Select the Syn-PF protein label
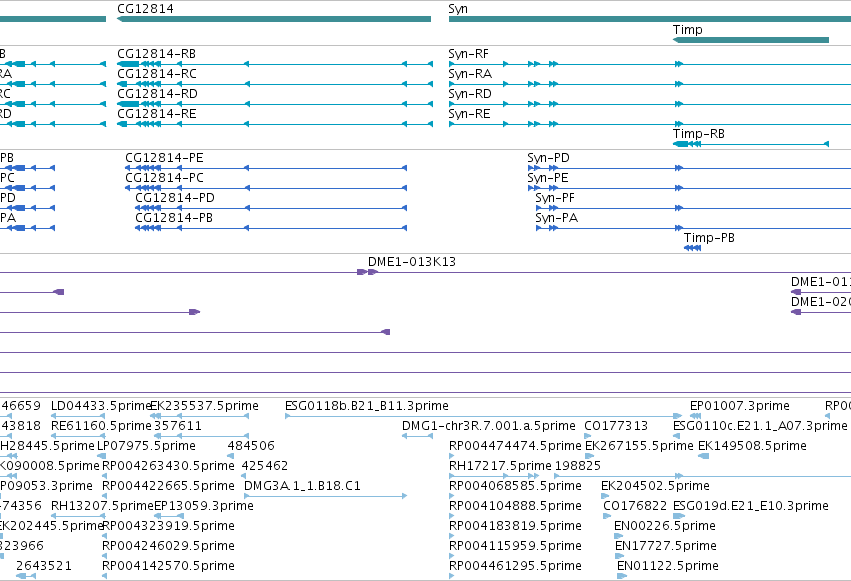Viewport: 851px width, 581px height. [555, 198]
